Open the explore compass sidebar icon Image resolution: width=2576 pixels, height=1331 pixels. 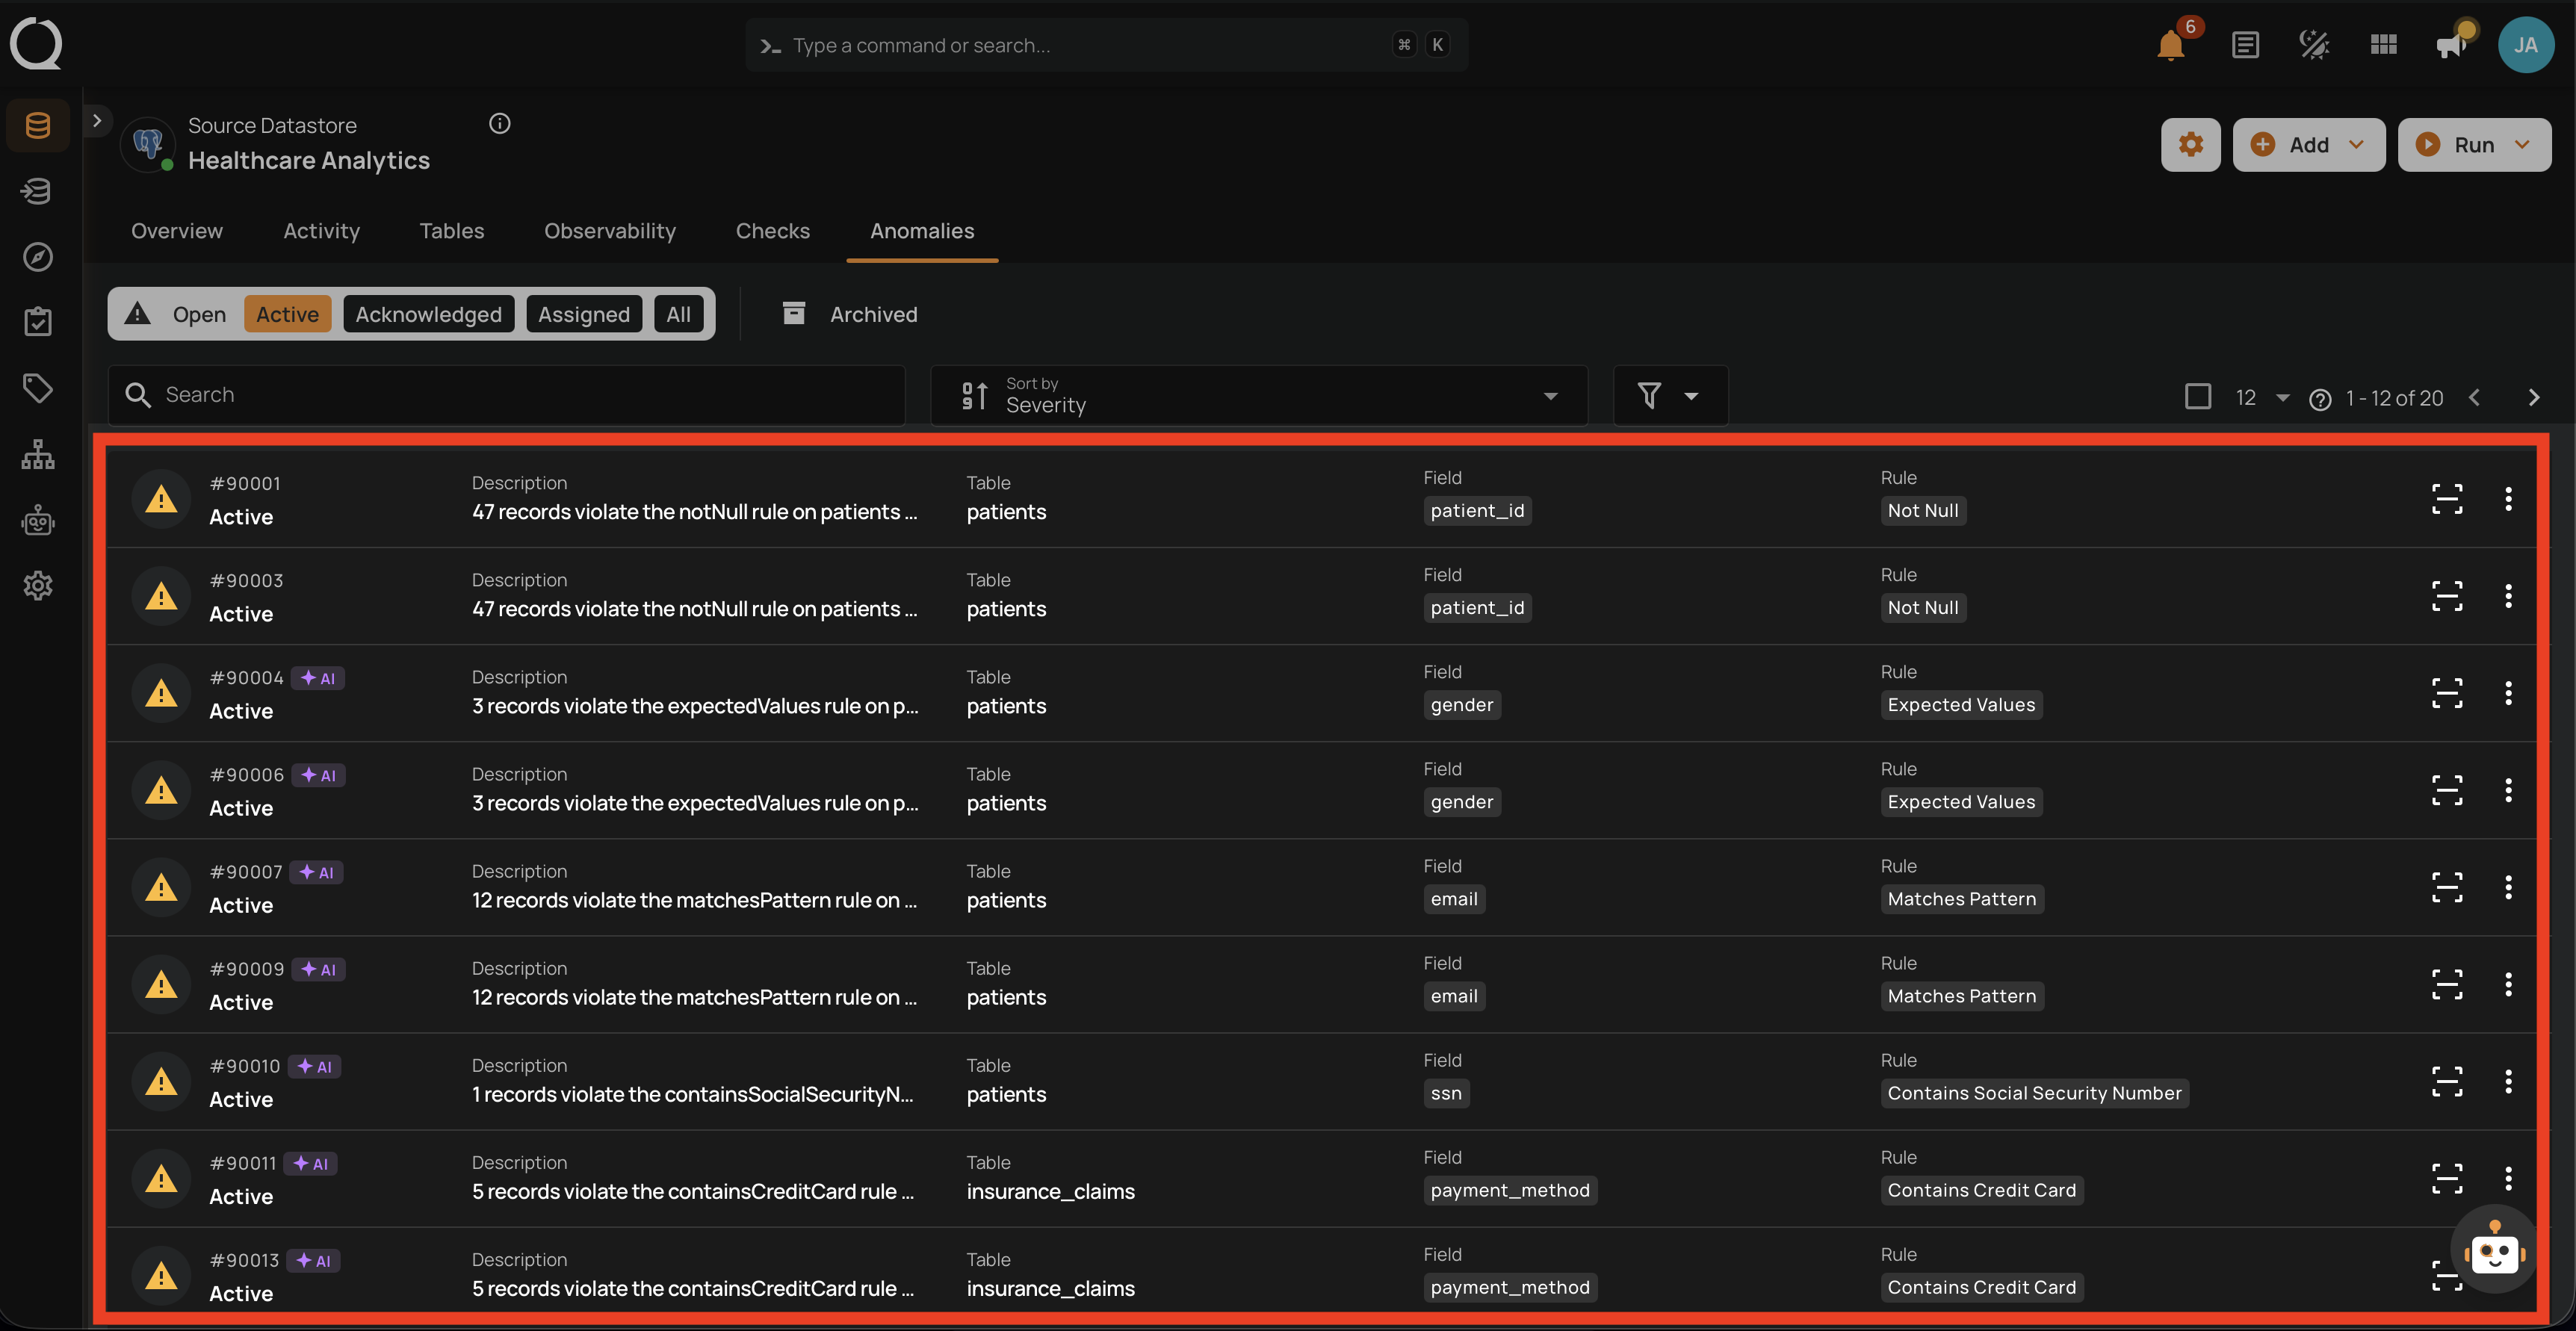(x=38, y=257)
